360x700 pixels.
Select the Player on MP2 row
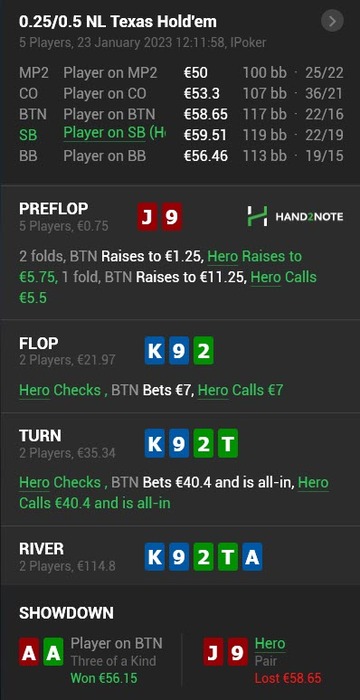[x=181, y=73]
